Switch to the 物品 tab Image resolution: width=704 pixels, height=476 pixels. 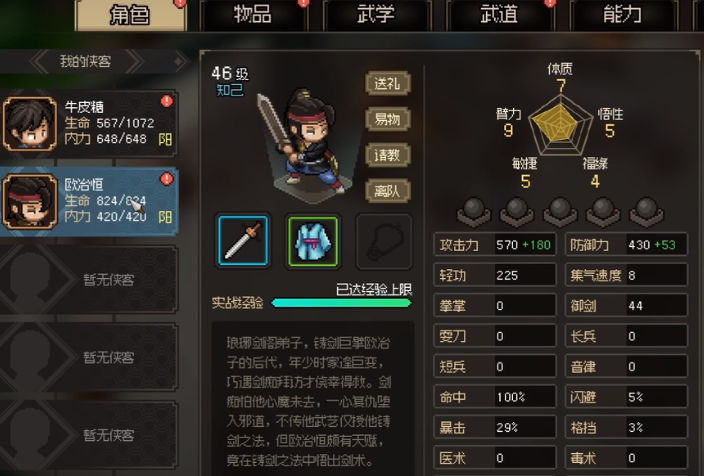point(253,14)
